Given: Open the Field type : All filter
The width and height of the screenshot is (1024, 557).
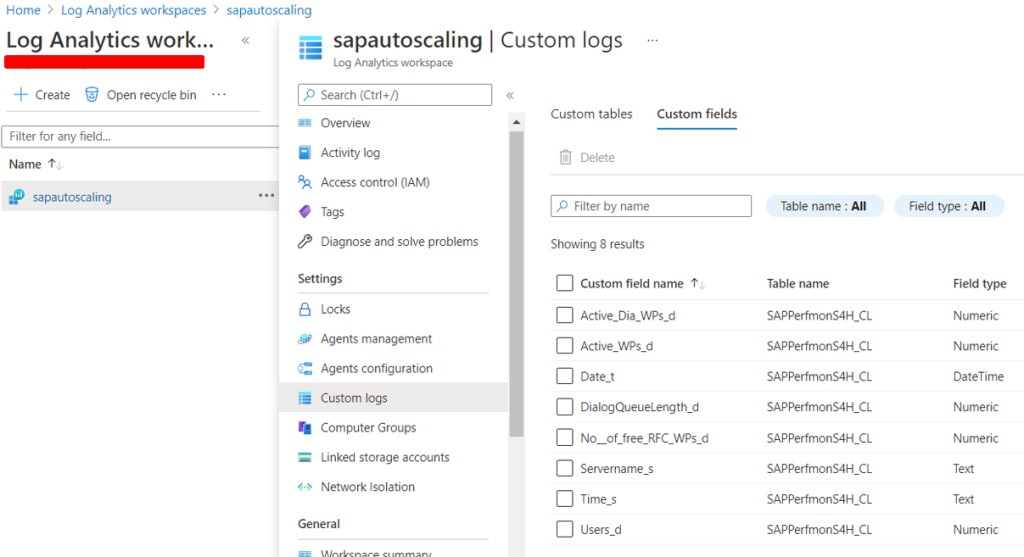Looking at the screenshot, I should tap(948, 206).
